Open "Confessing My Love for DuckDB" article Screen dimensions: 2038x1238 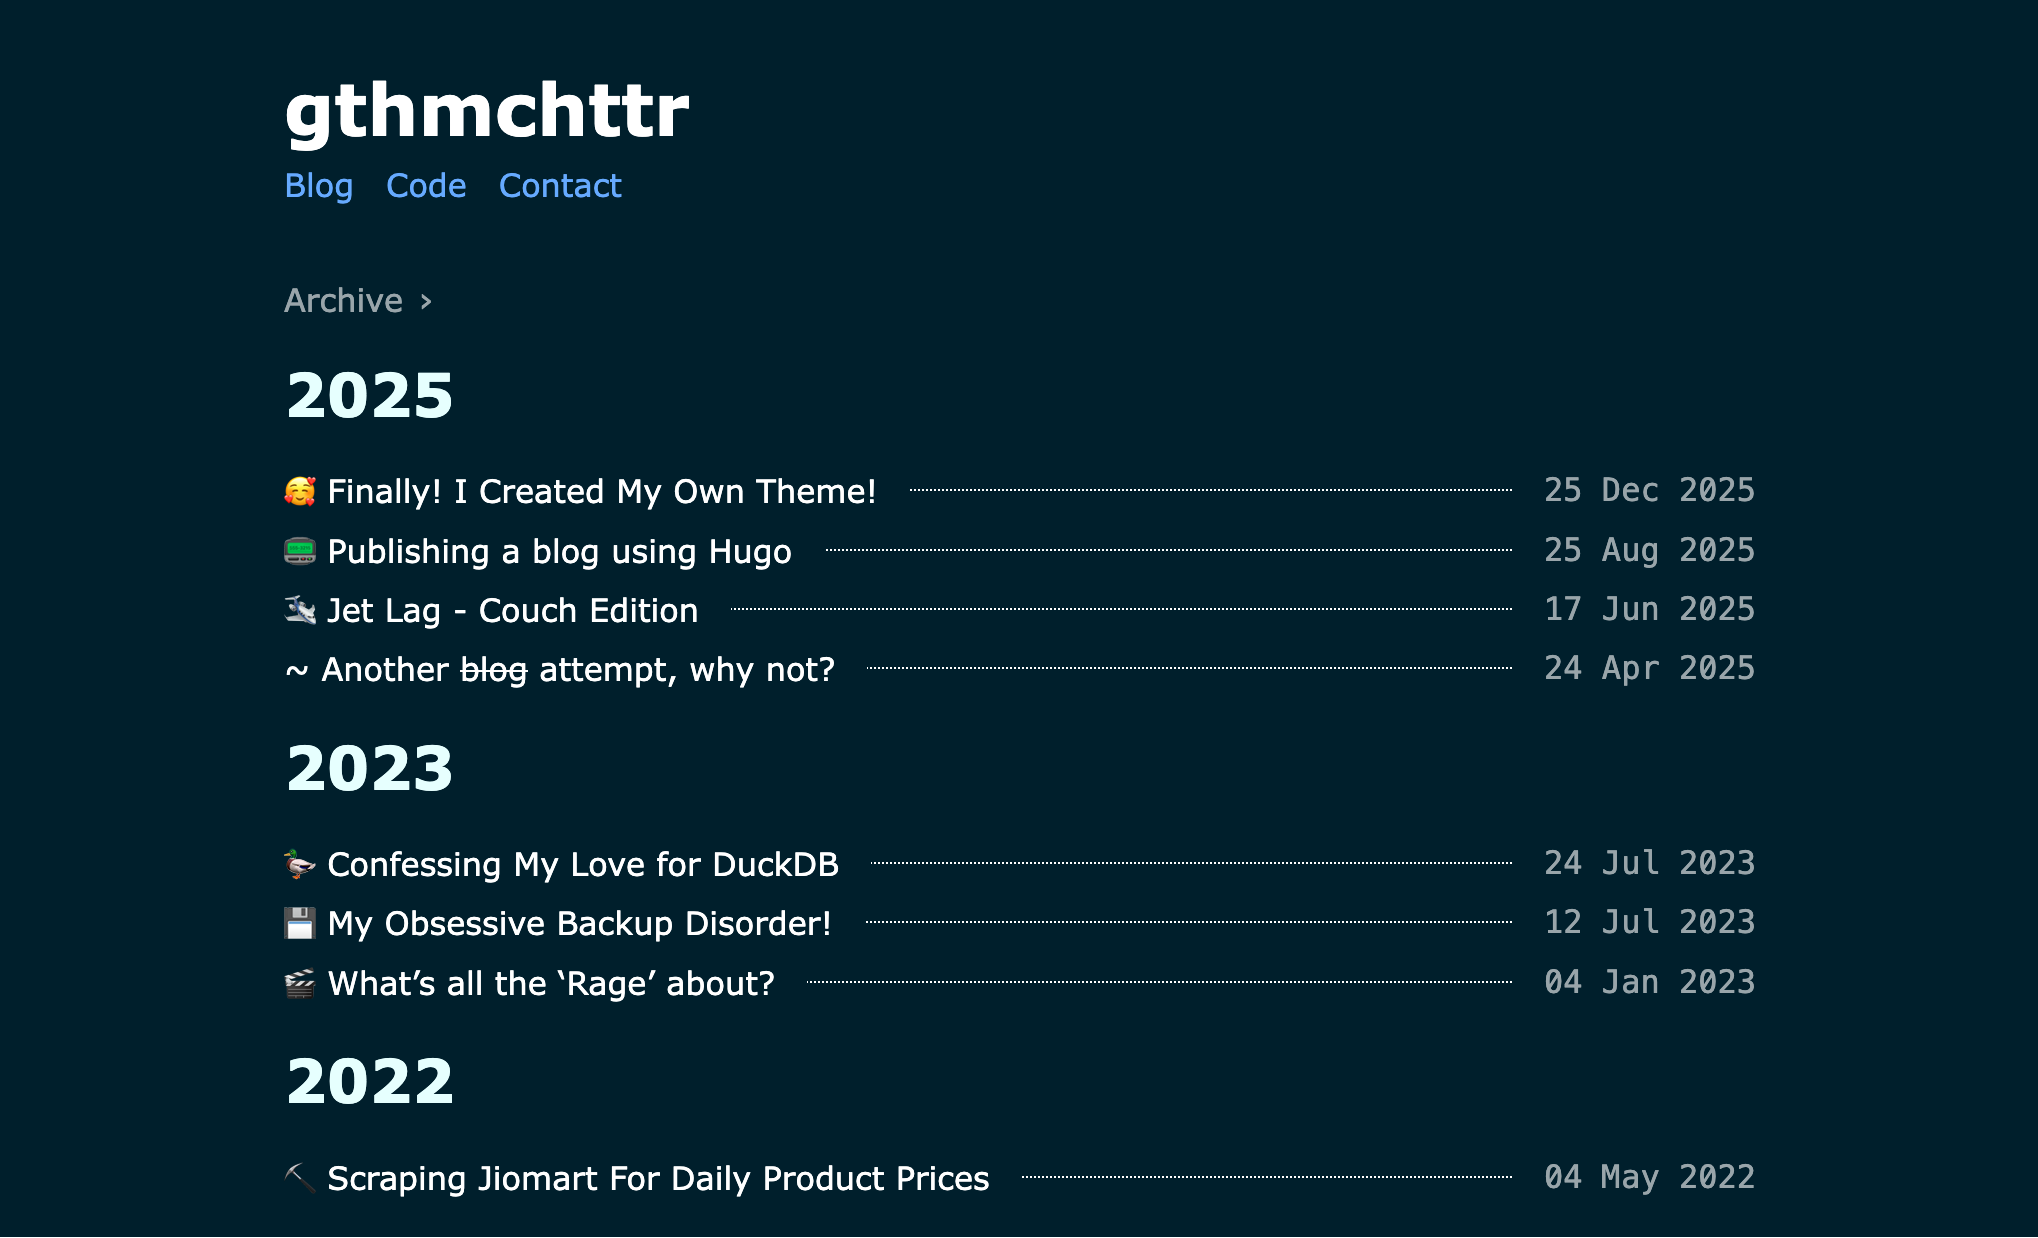[583, 864]
